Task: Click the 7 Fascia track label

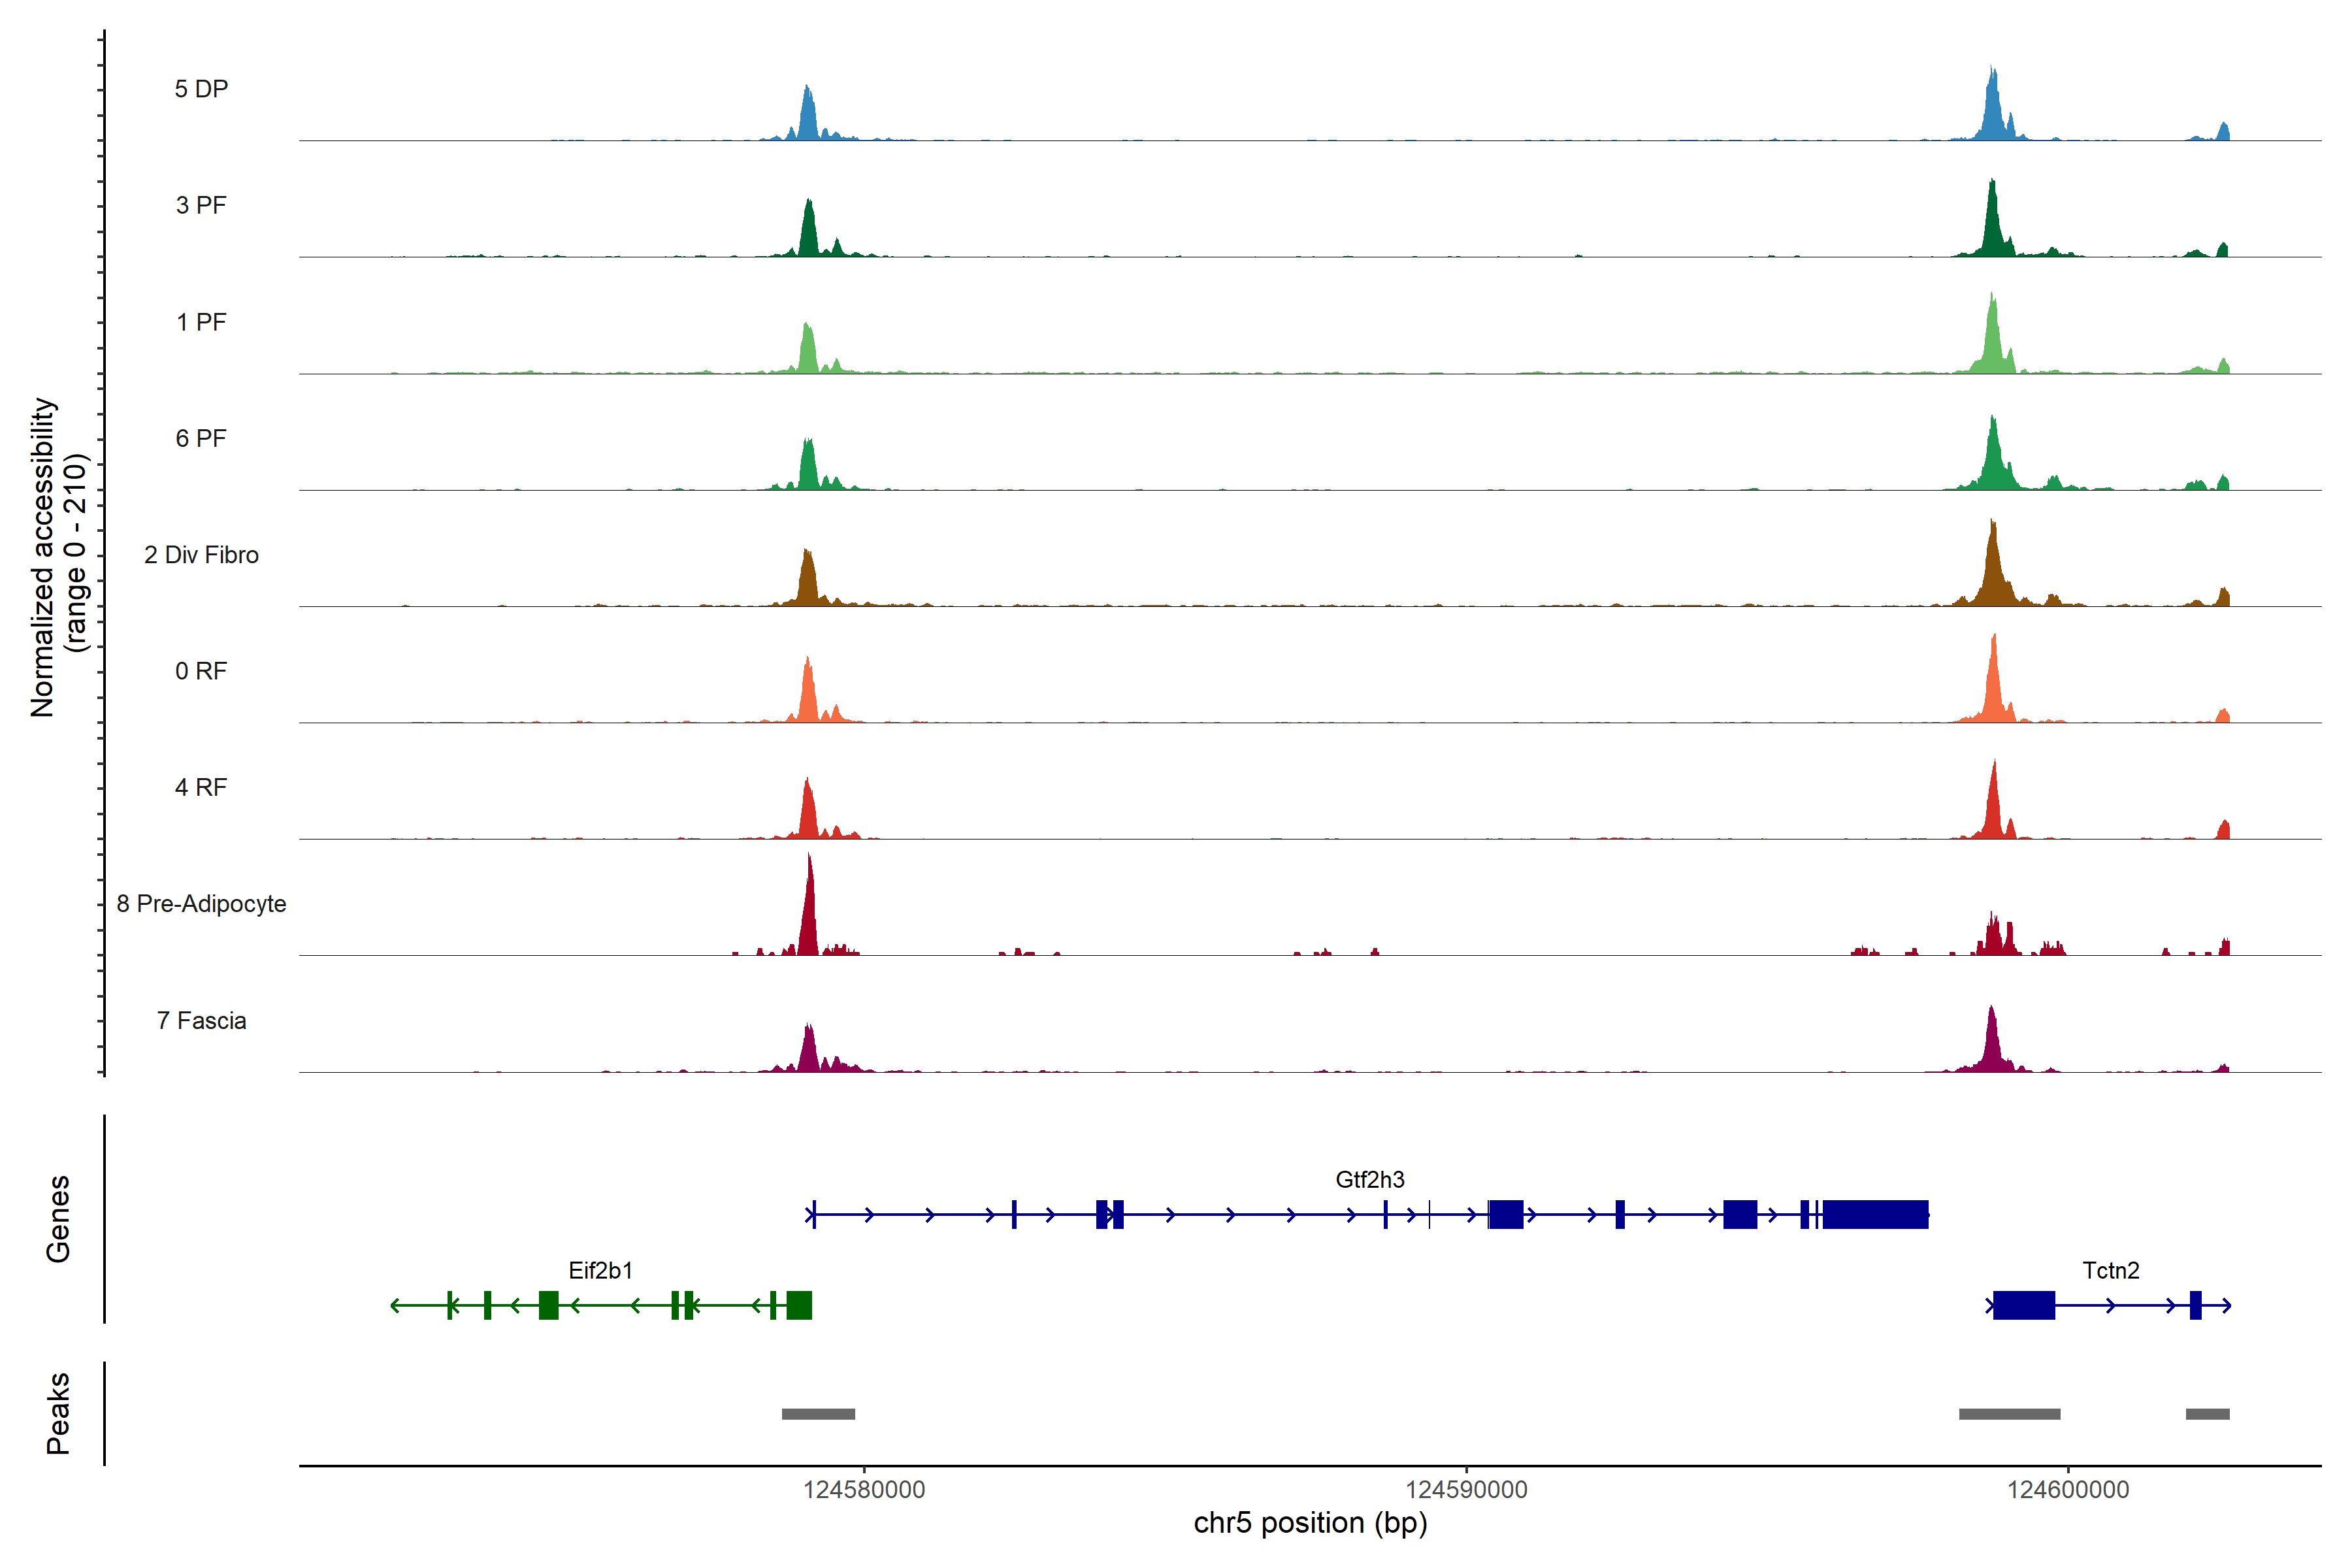Action: (x=201, y=1021)
